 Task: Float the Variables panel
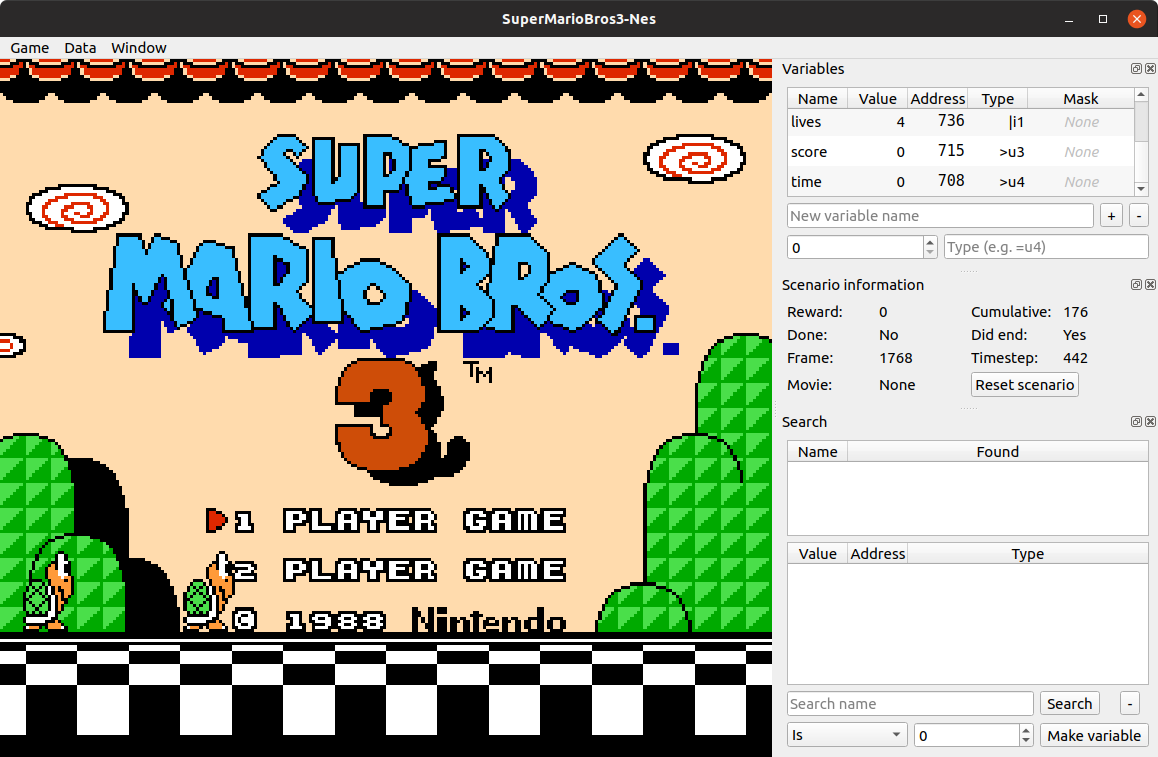coord(1137,69)
